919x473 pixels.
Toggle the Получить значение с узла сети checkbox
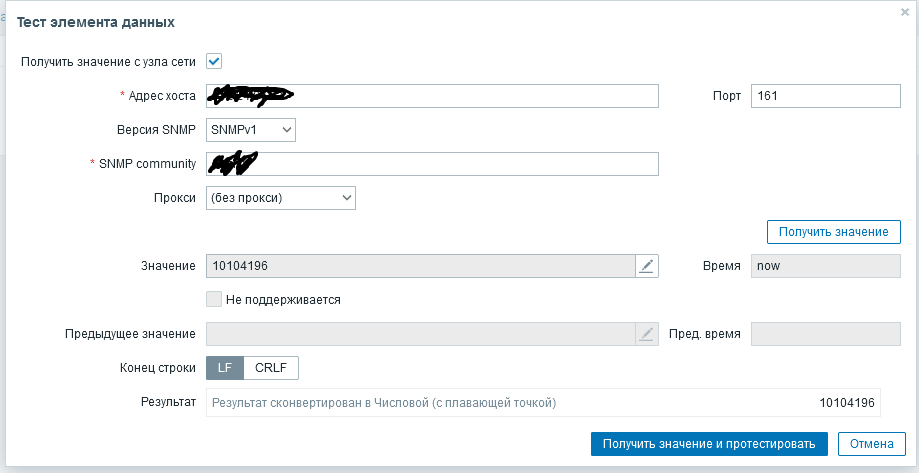[x=214, y=61]
